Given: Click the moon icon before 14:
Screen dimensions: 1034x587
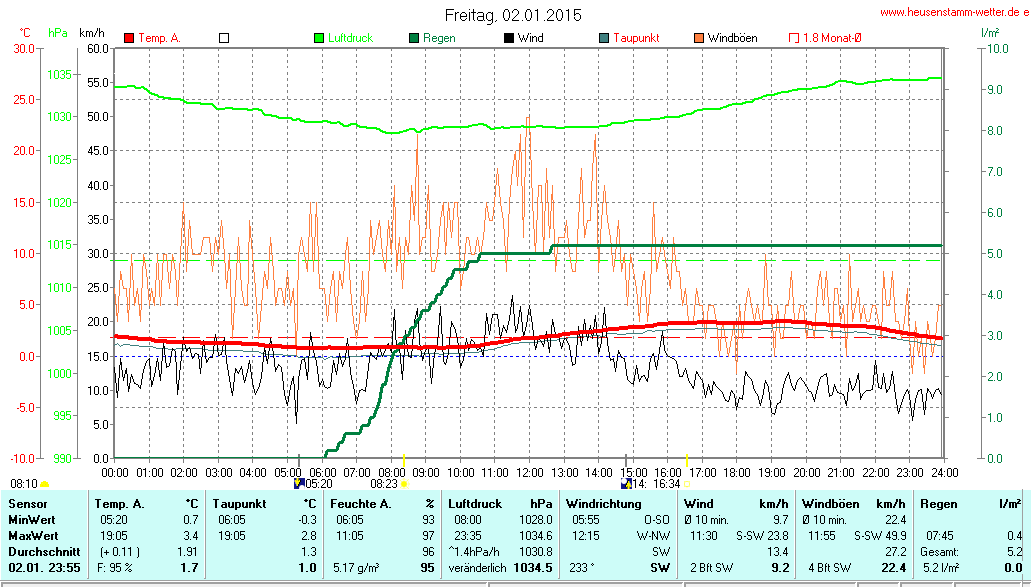Looking at the screenshot, I should 626,483.
